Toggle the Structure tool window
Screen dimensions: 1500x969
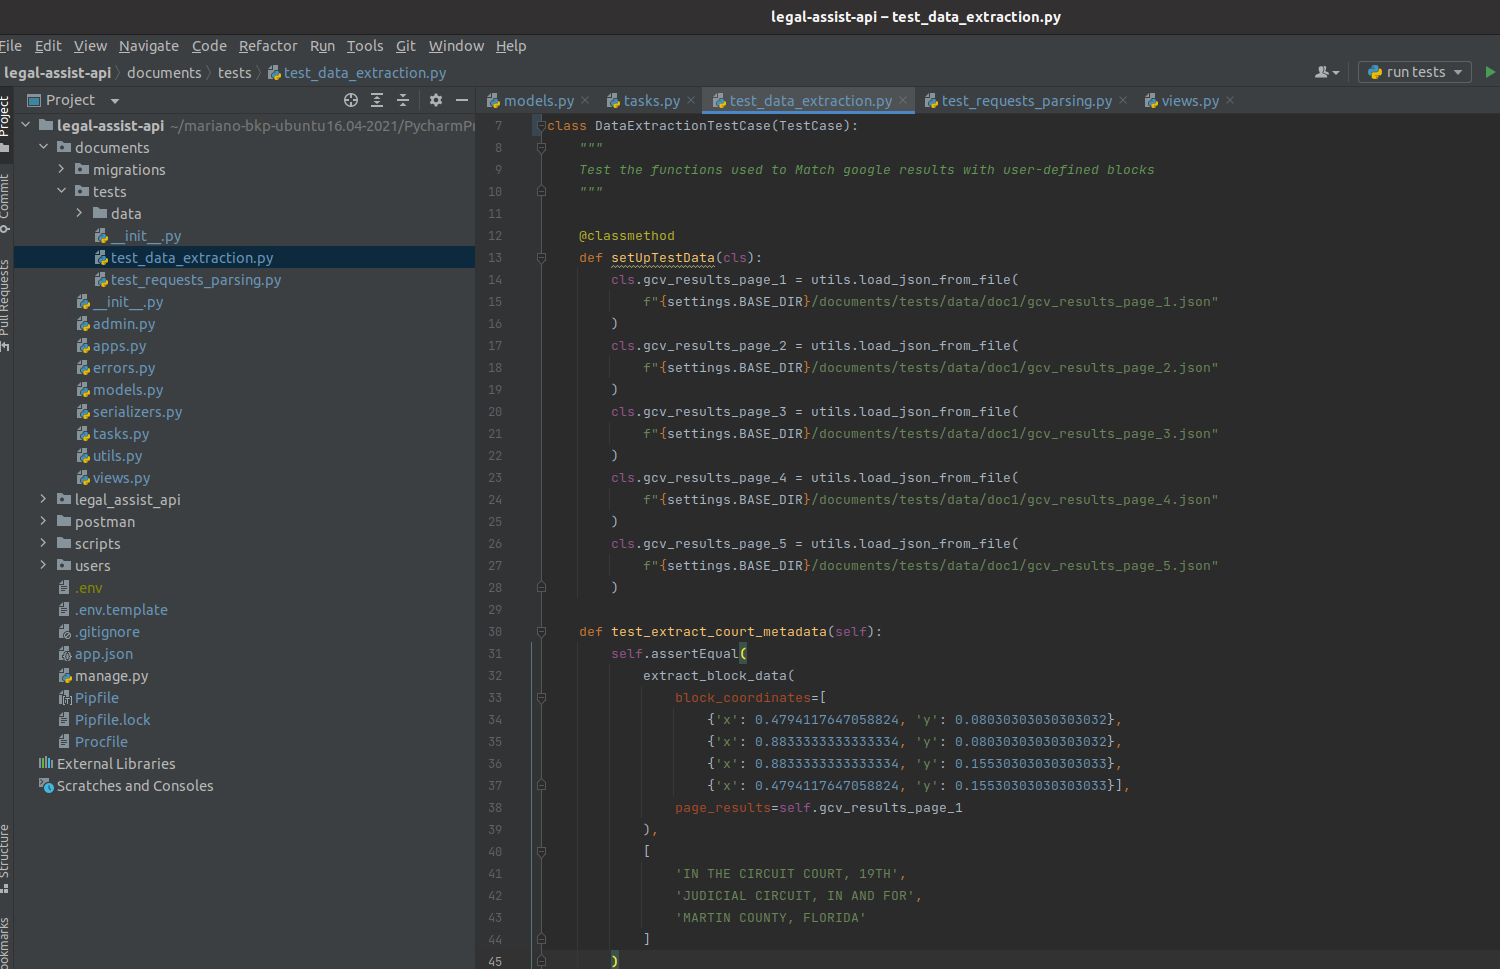coord(5,855)
